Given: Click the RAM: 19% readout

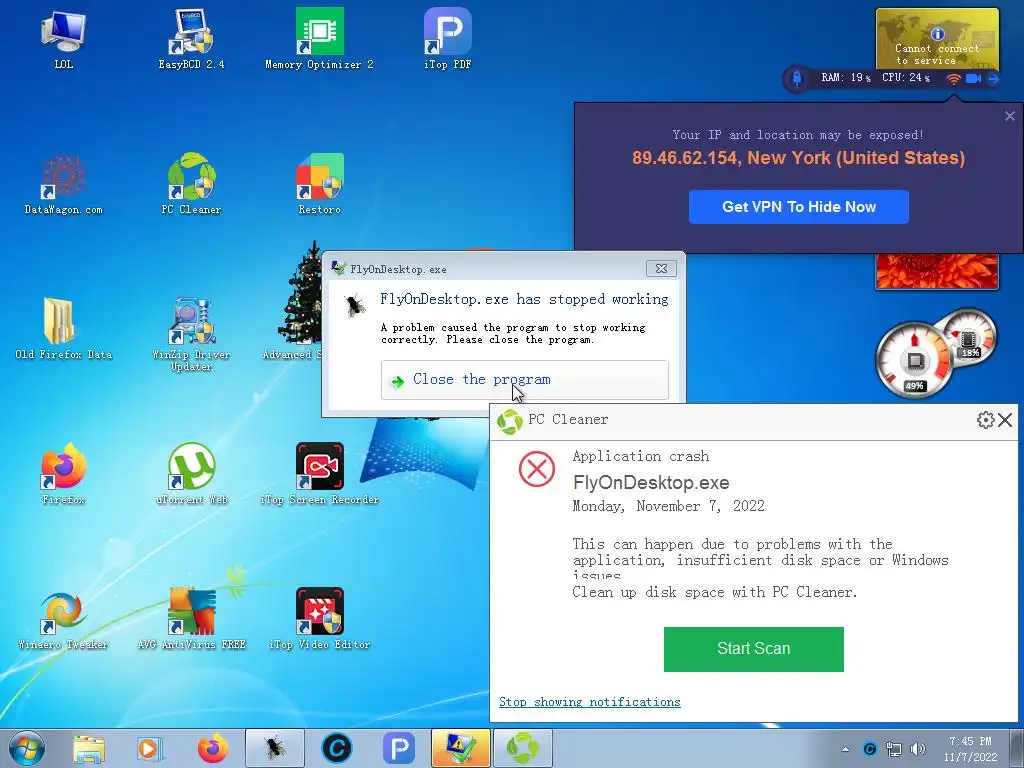Looking at the screenshot, I should pyautogui.click(x=846, y=78).
